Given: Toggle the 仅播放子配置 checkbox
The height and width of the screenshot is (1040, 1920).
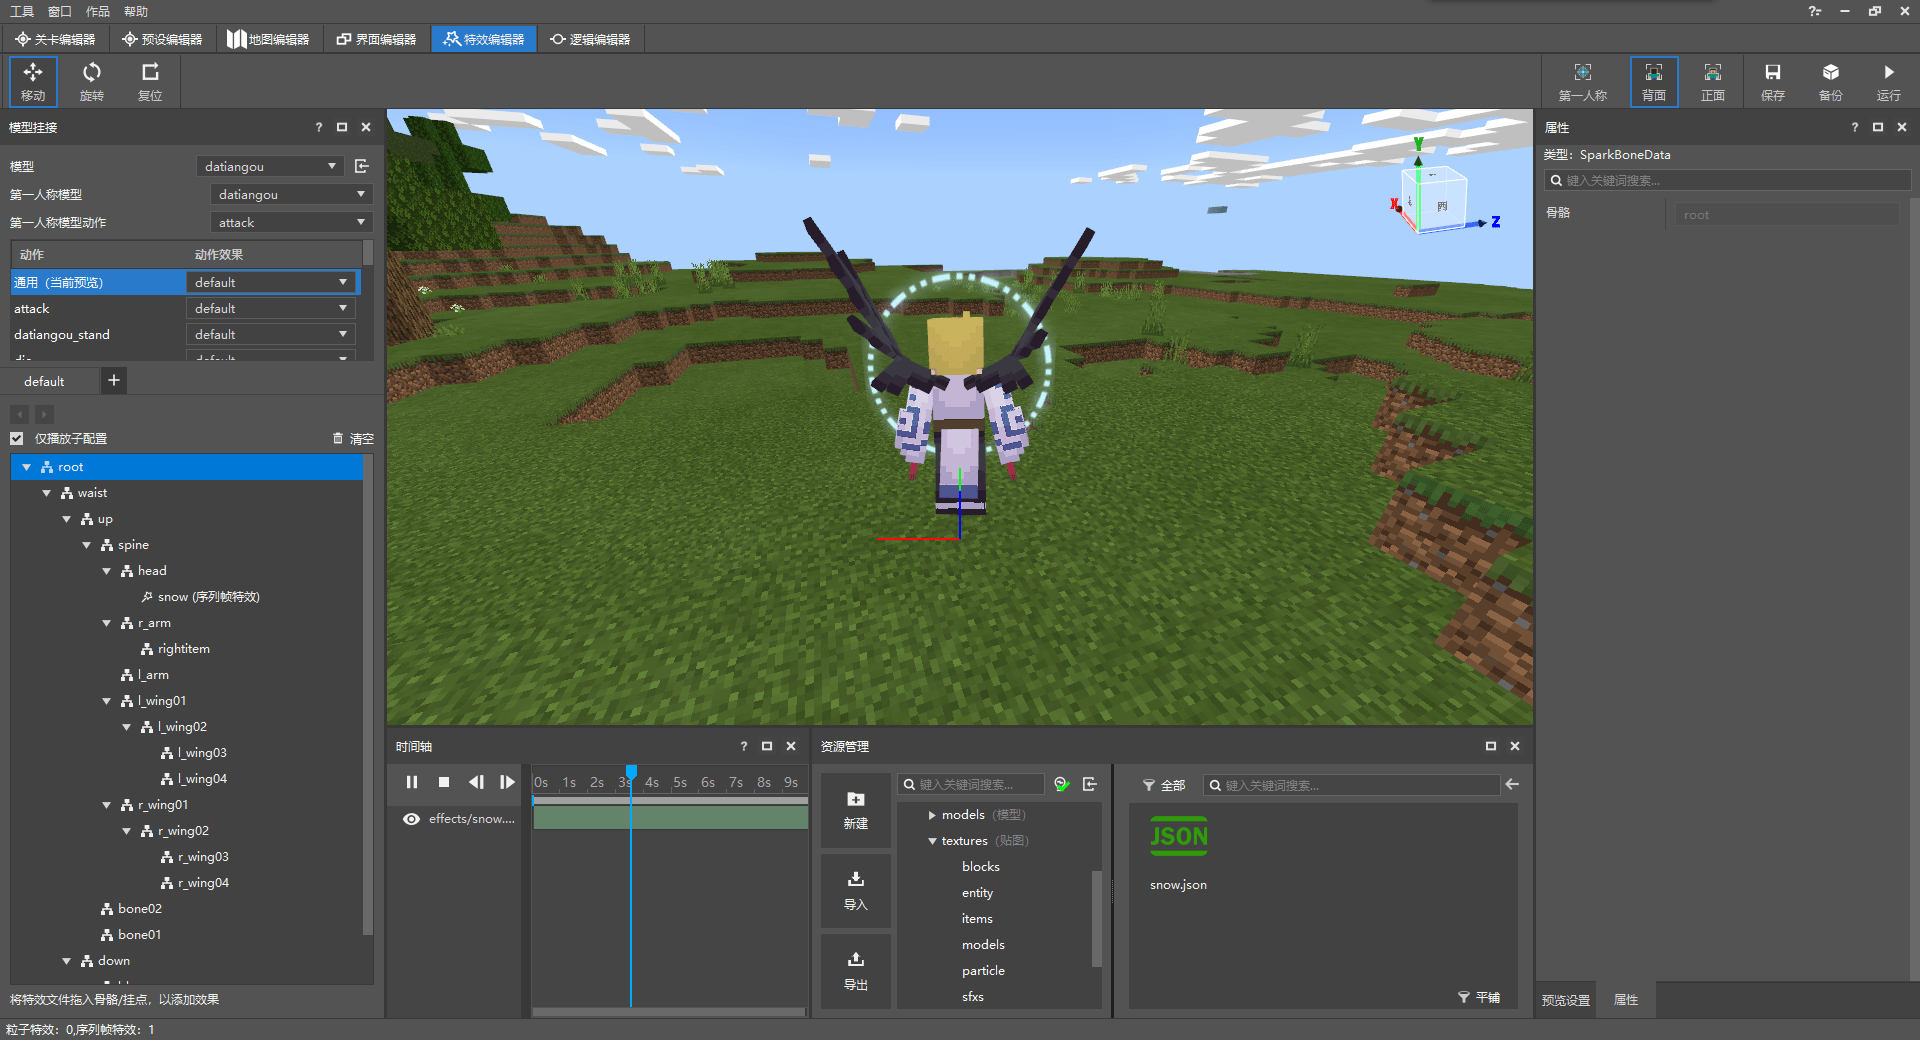Looking at the screenshot, I should 17,439.
